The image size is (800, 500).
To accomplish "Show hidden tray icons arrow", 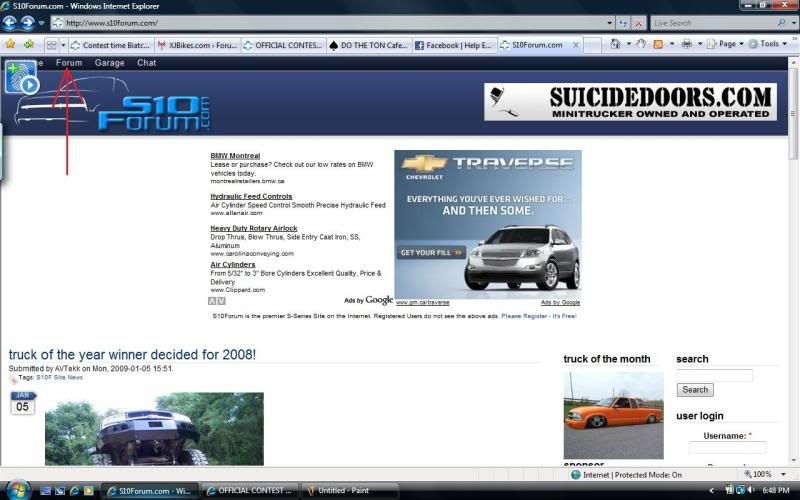I will 712,491.
